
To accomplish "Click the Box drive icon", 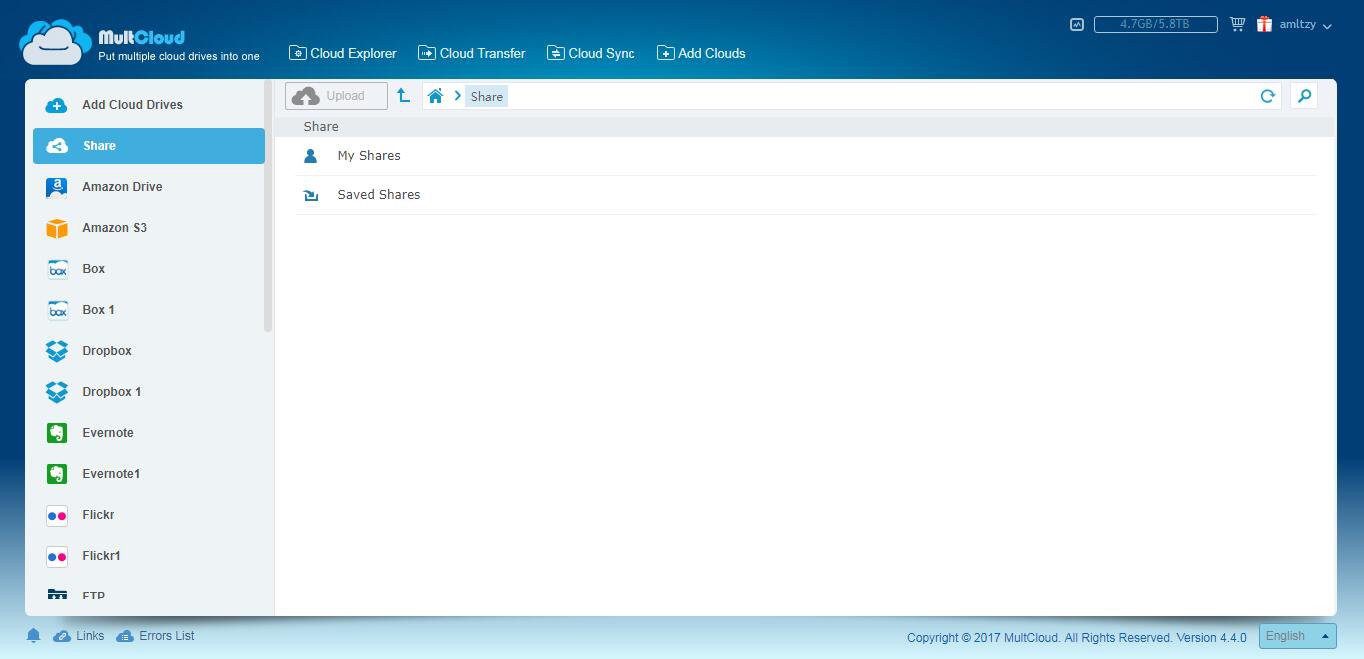I will coord(57,269).
